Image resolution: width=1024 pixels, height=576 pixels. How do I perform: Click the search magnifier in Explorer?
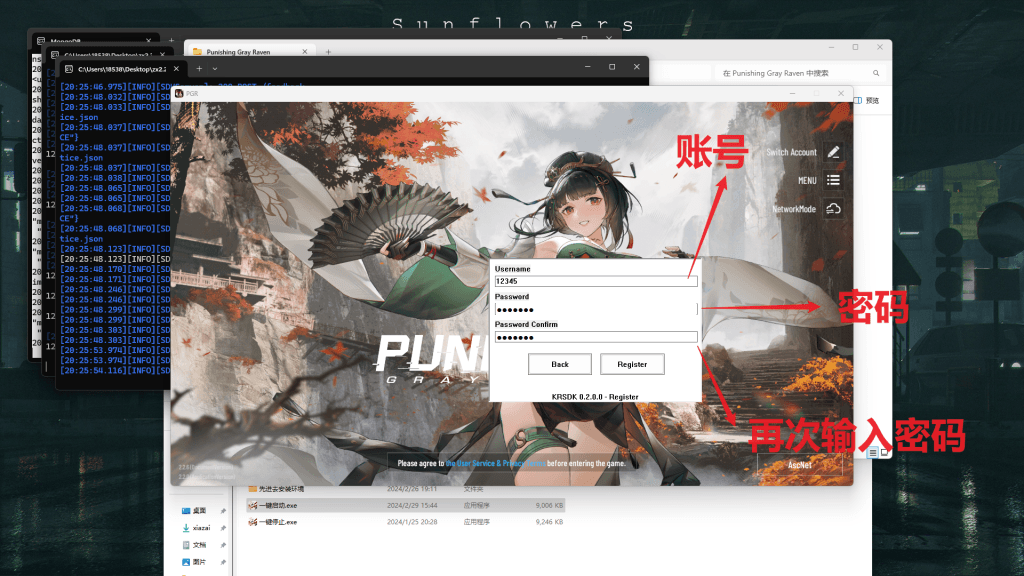(x=876, y=73)
